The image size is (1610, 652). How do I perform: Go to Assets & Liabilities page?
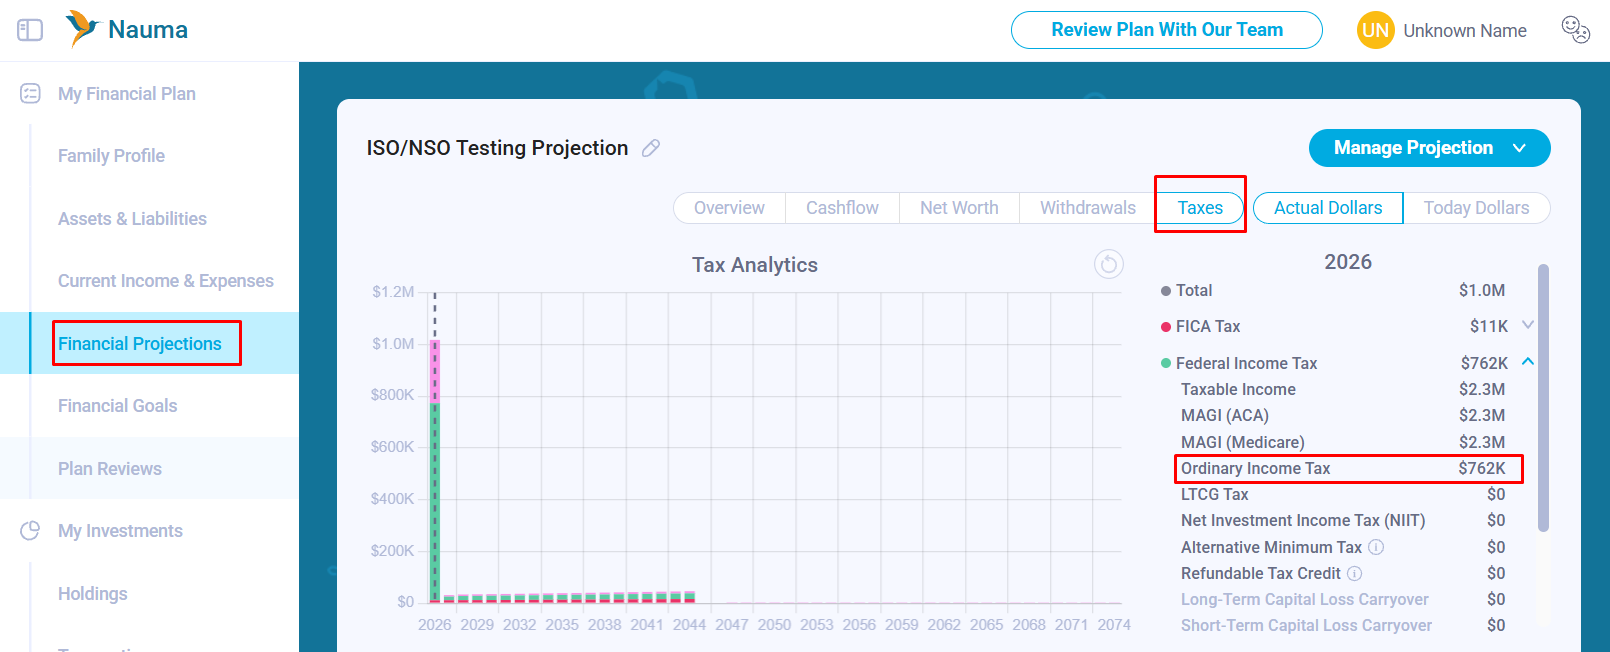tap(132, 219)
